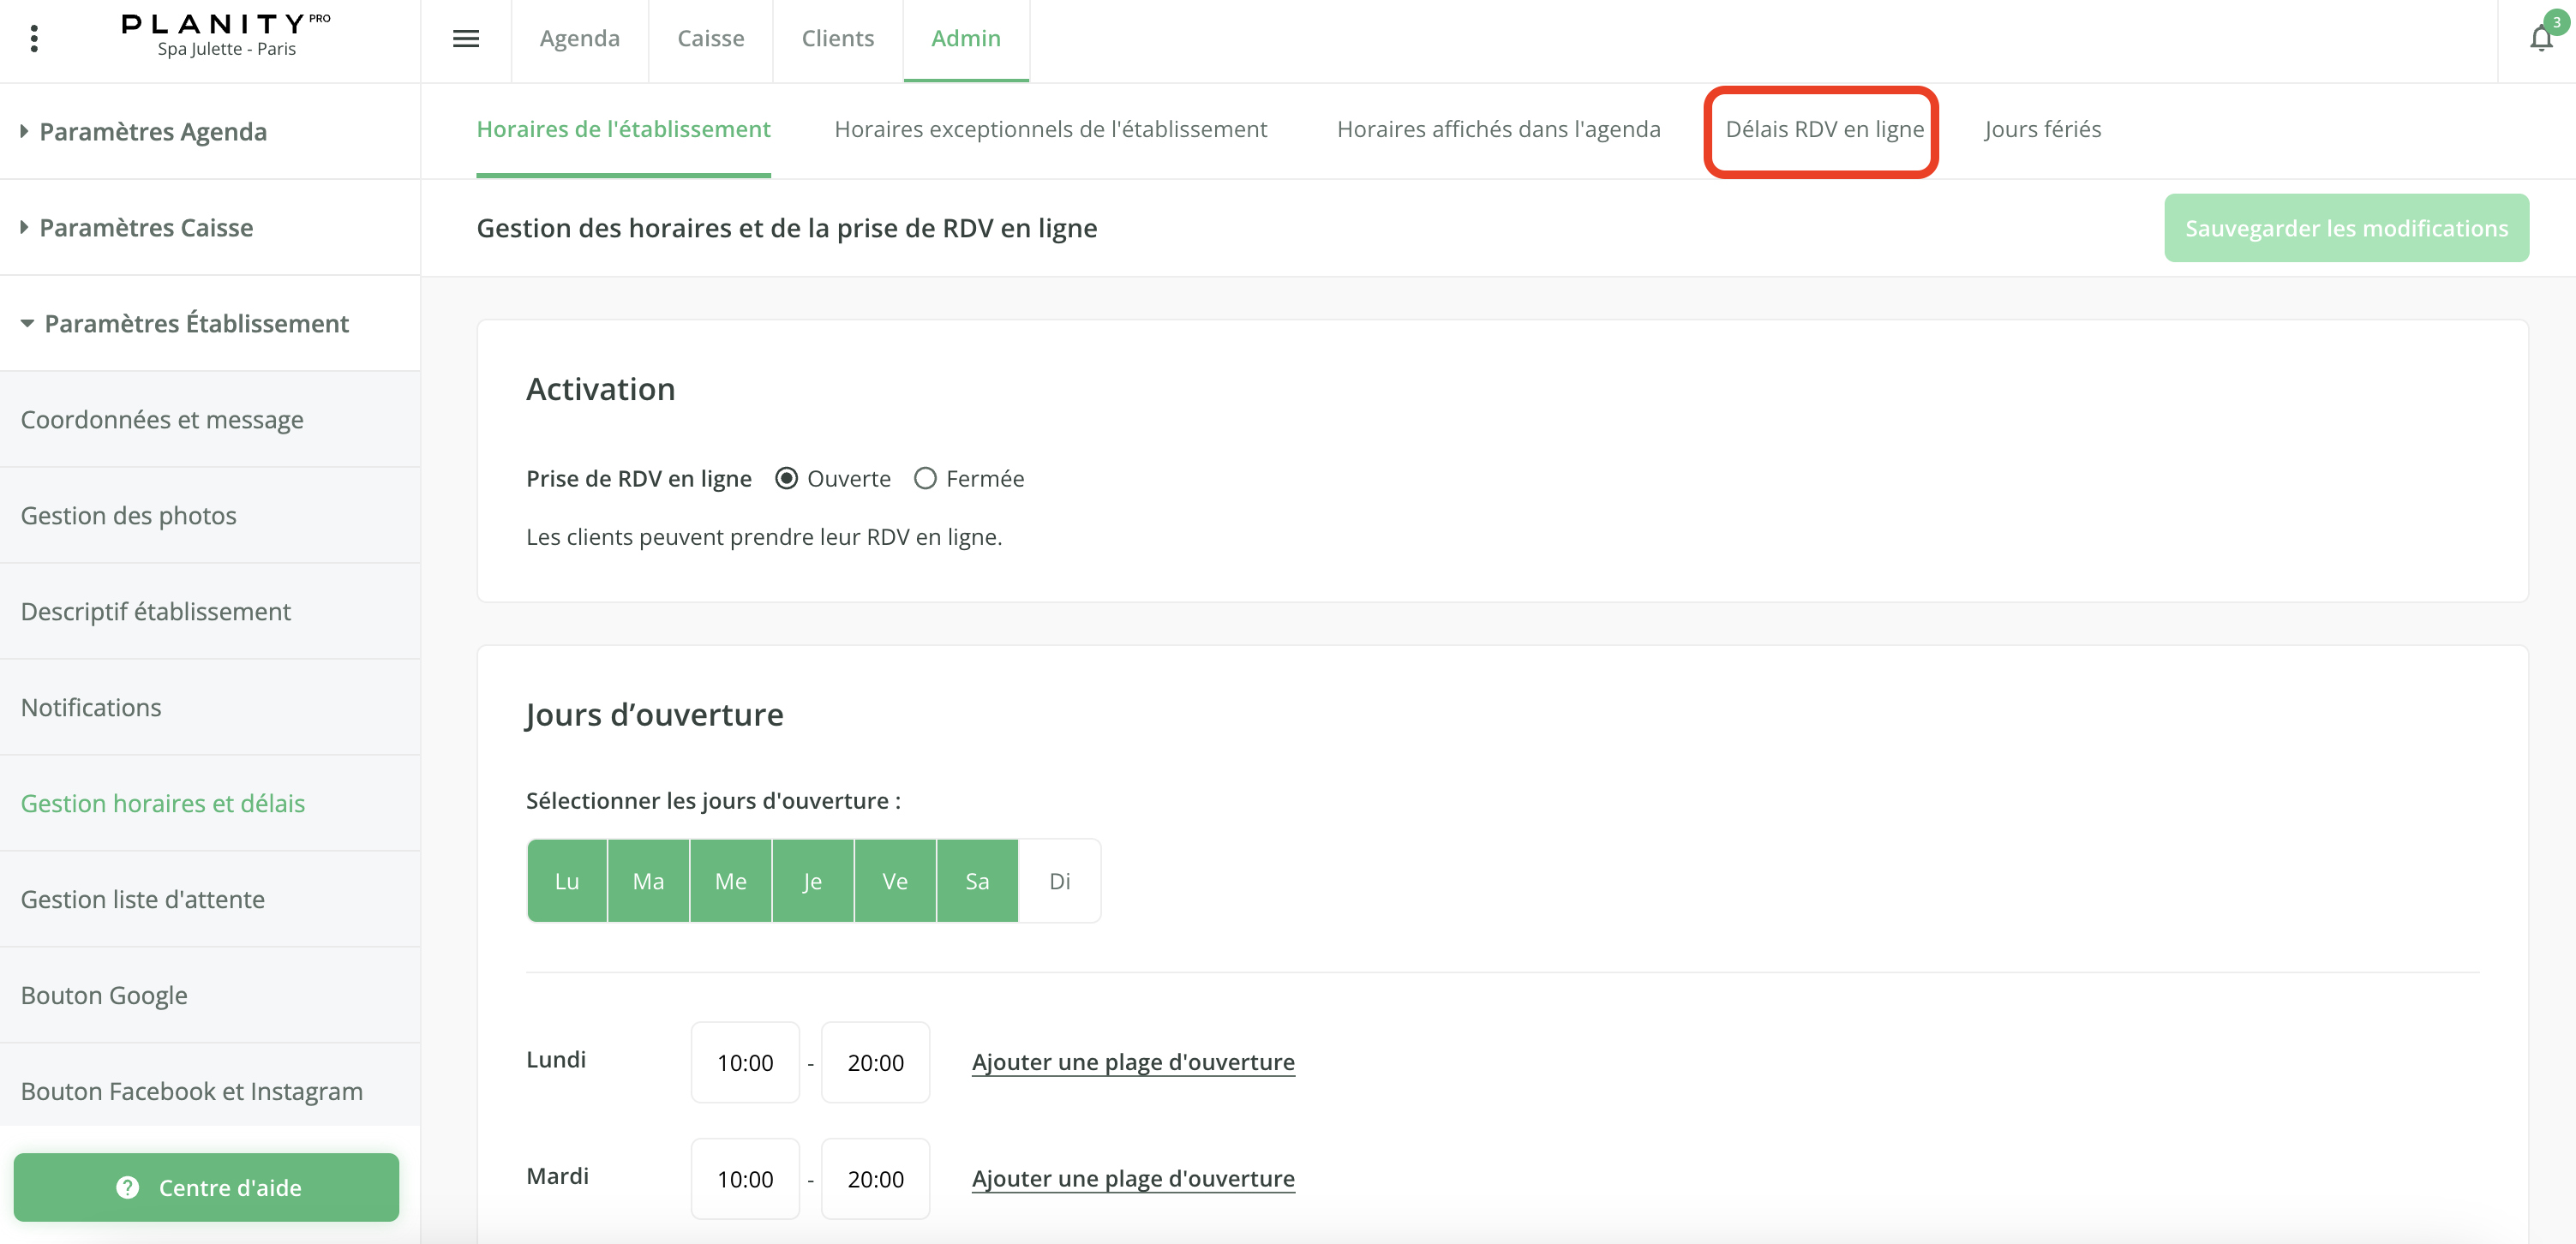2576x1244 pixels.
Task: Open the three-dot vertical menu
Action: pyautogui.click(x=34, y=39)
